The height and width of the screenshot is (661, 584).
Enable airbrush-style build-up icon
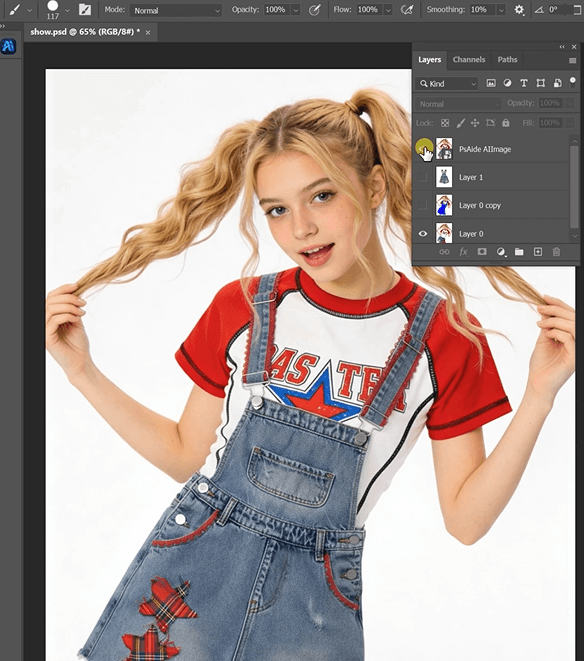pyautogui.click(x=407, y=10)
